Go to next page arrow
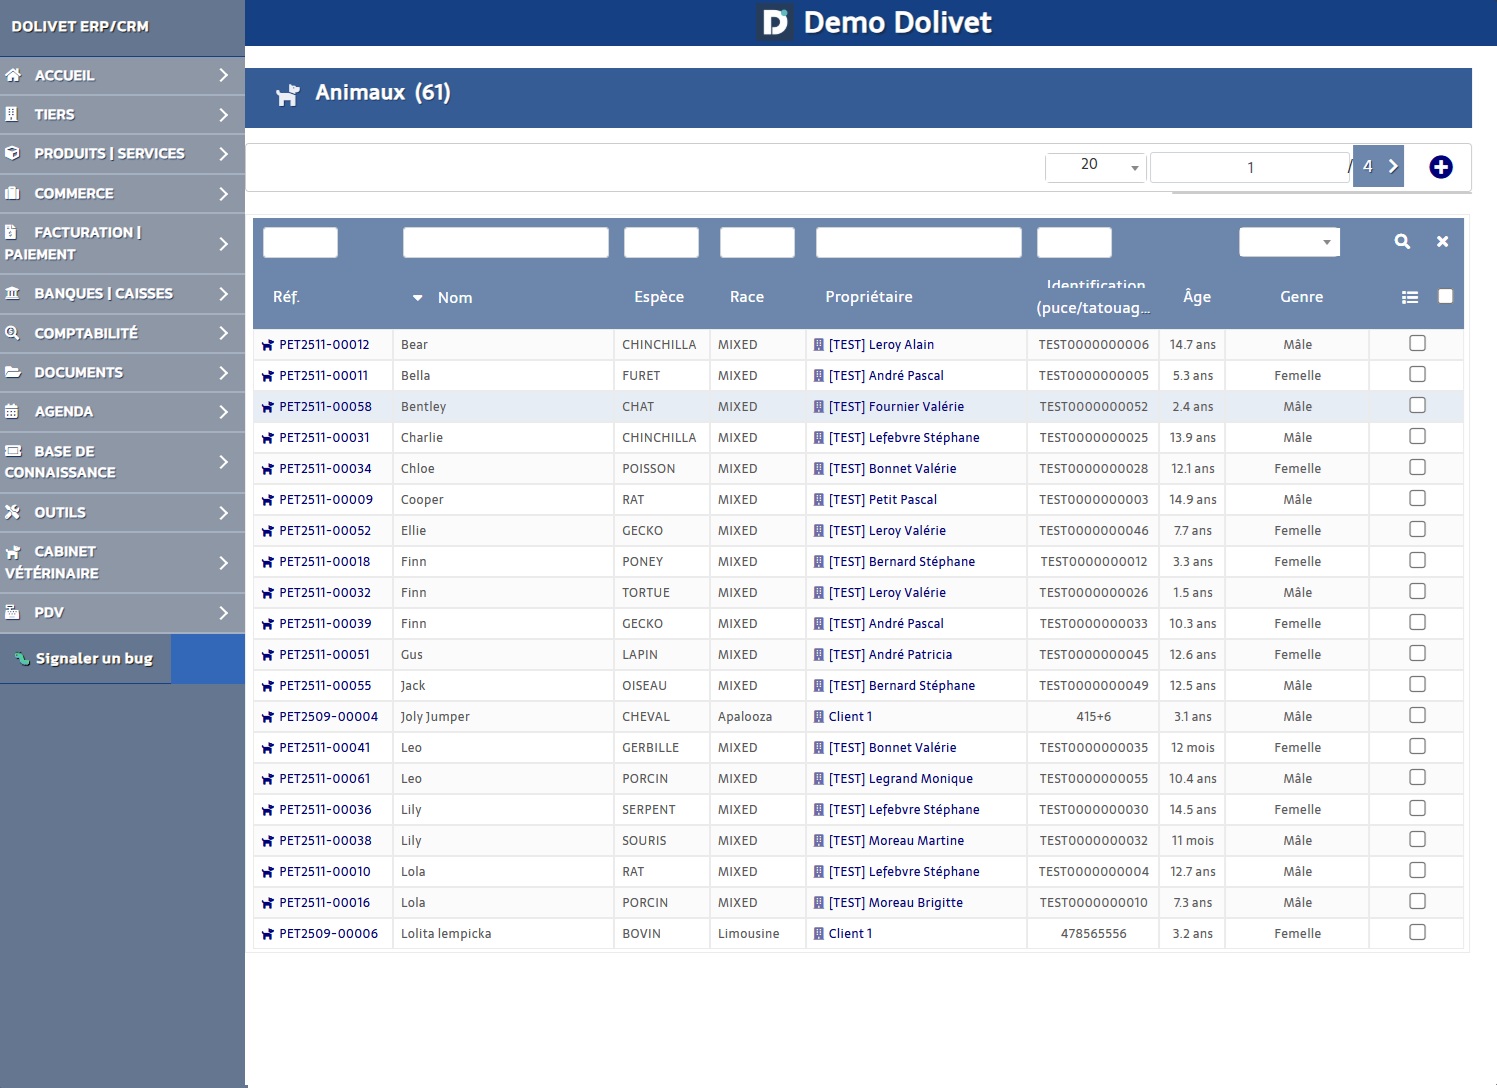The height and width of the screenshot is (1088, 1497). 1392,167
